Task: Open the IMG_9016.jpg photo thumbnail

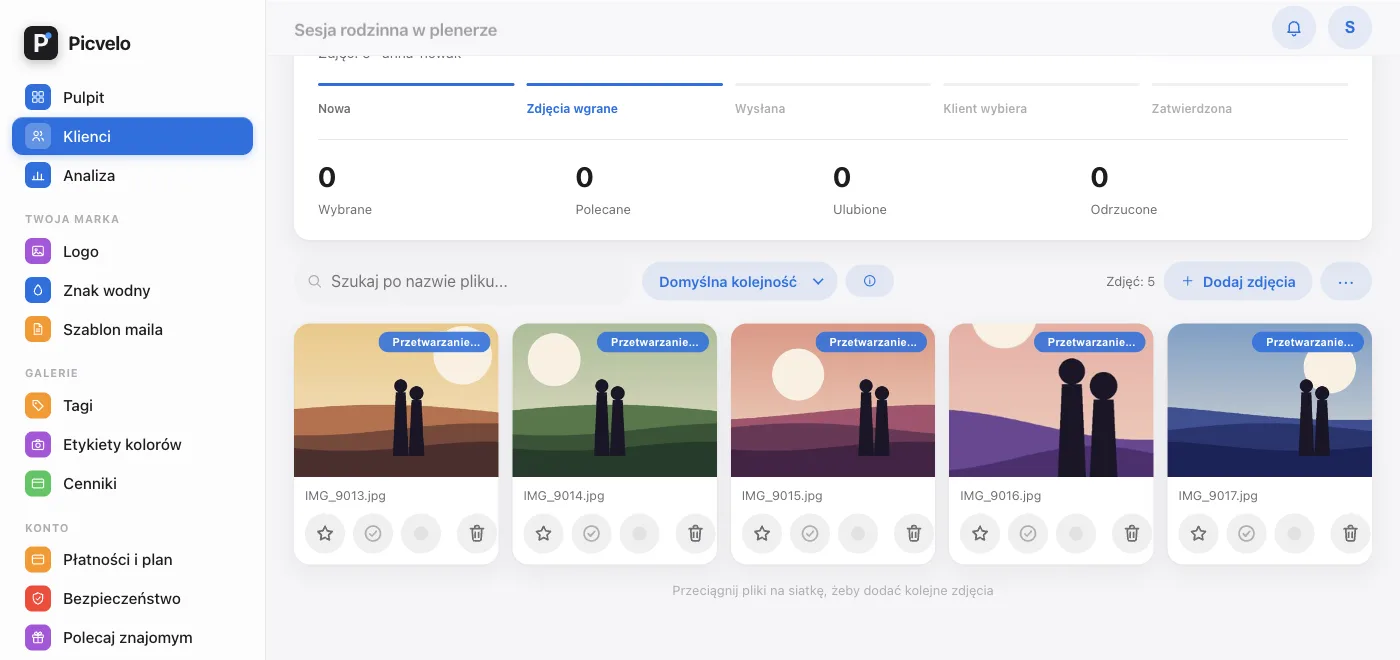Action: tap(1051, 400)
